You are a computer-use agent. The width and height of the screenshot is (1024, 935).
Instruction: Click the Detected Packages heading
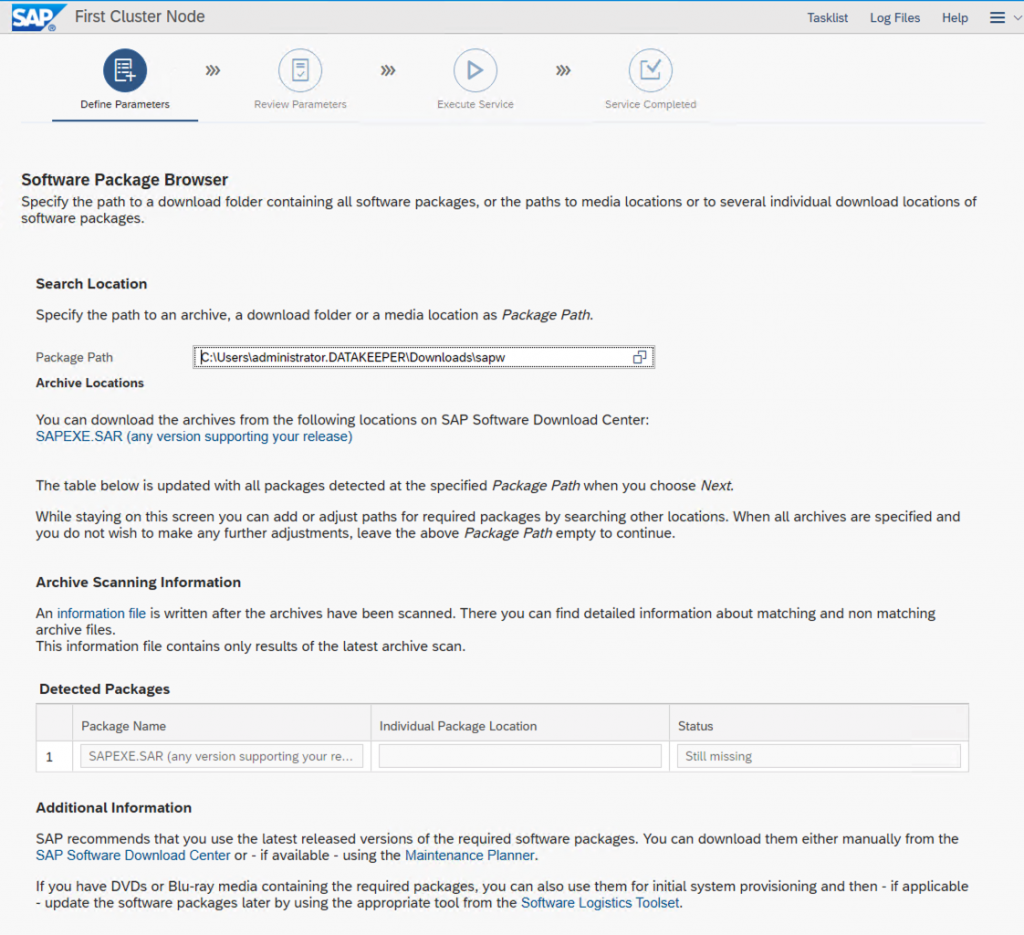104,689
